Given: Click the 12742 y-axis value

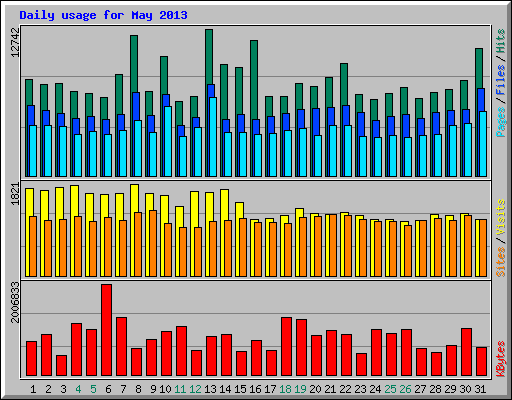Looking at the screenshot, I should click(x=15, y=42).
